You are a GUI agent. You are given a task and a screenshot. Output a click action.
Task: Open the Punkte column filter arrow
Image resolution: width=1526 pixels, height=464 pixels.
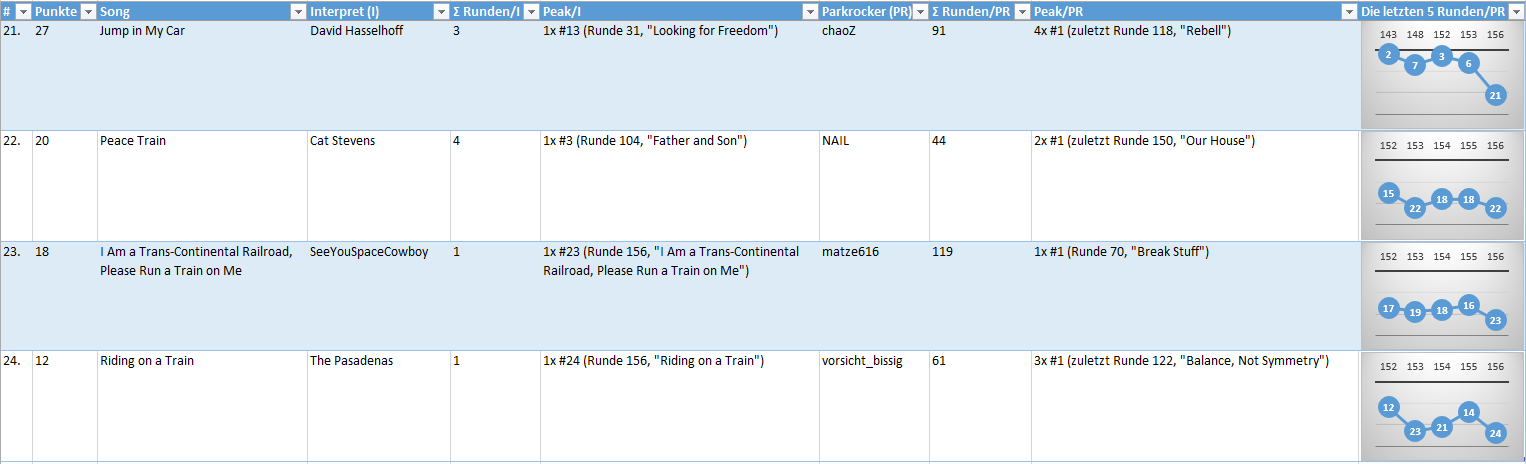88,11
